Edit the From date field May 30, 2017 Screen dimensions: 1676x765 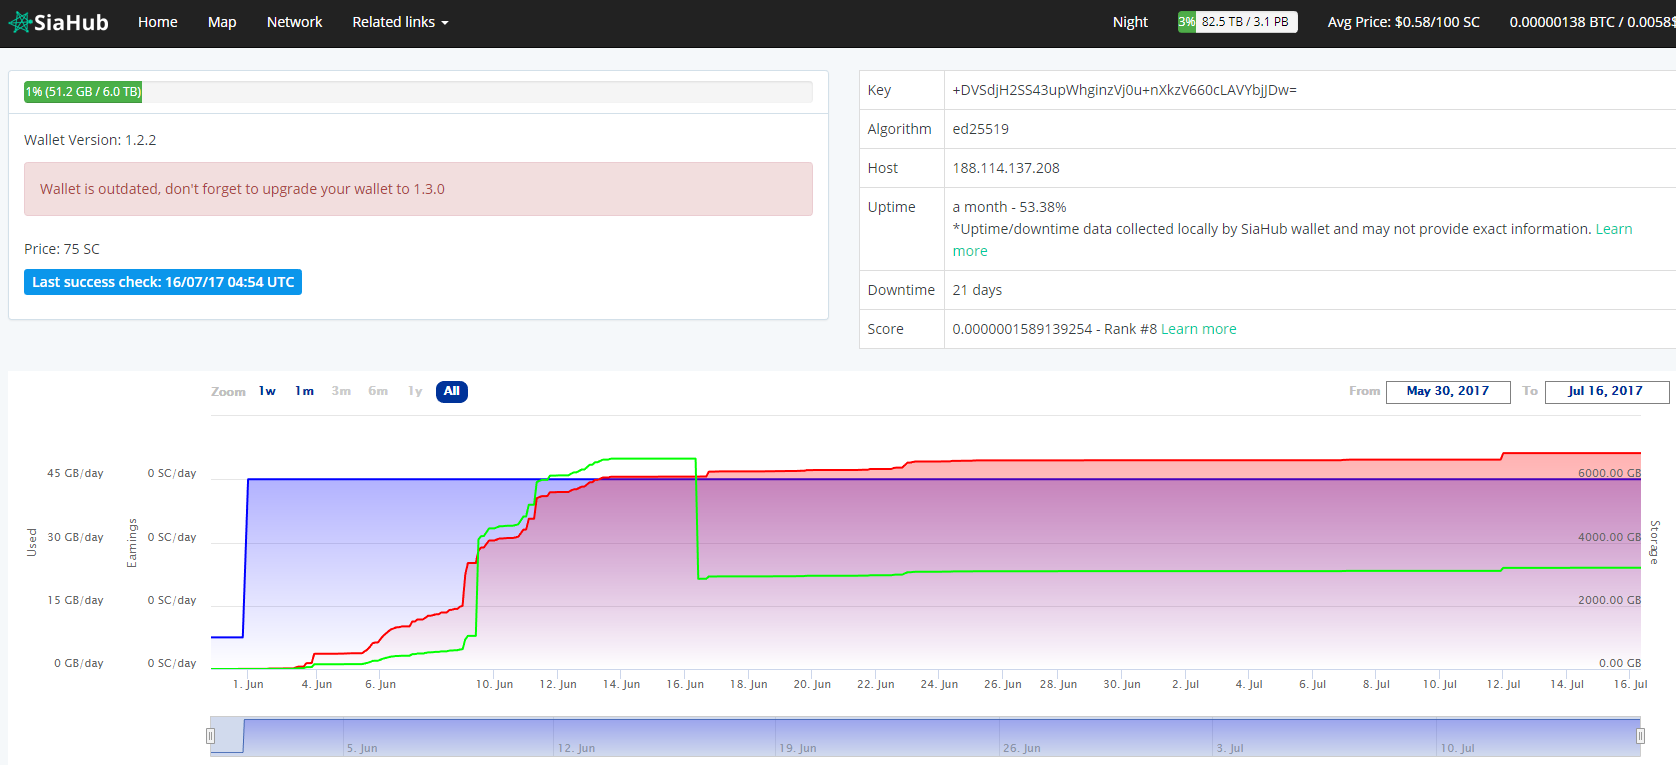click(1448, 391)
